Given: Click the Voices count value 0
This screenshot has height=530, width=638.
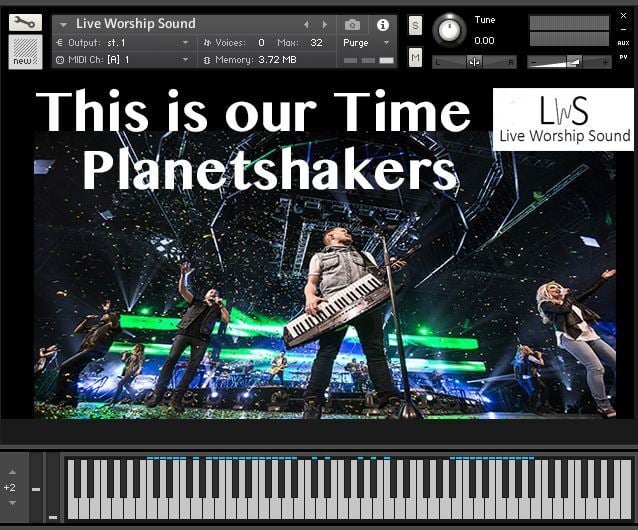Looking at the screenshot, I should point(261,42).
